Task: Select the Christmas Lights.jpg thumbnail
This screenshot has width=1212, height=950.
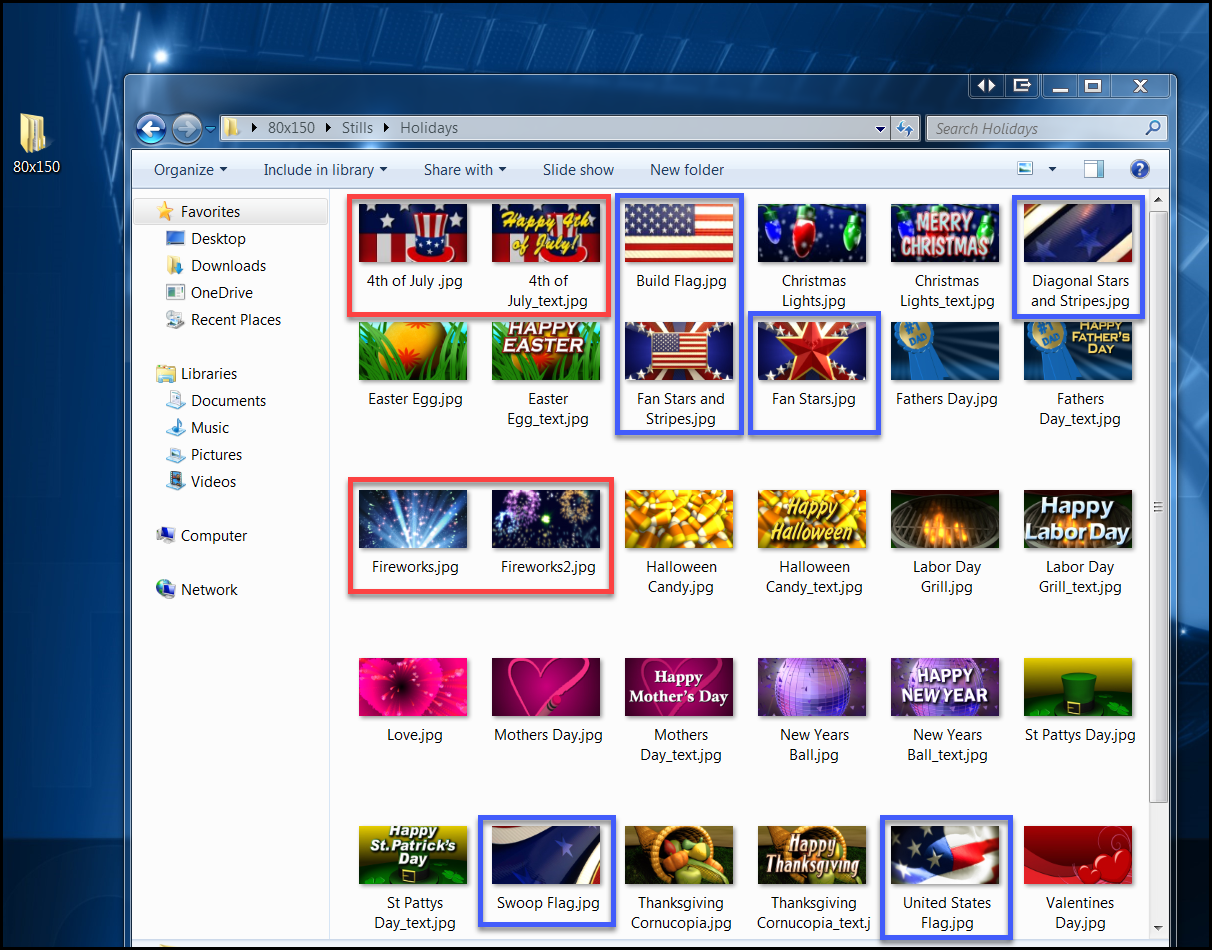Action: (812, 233)
